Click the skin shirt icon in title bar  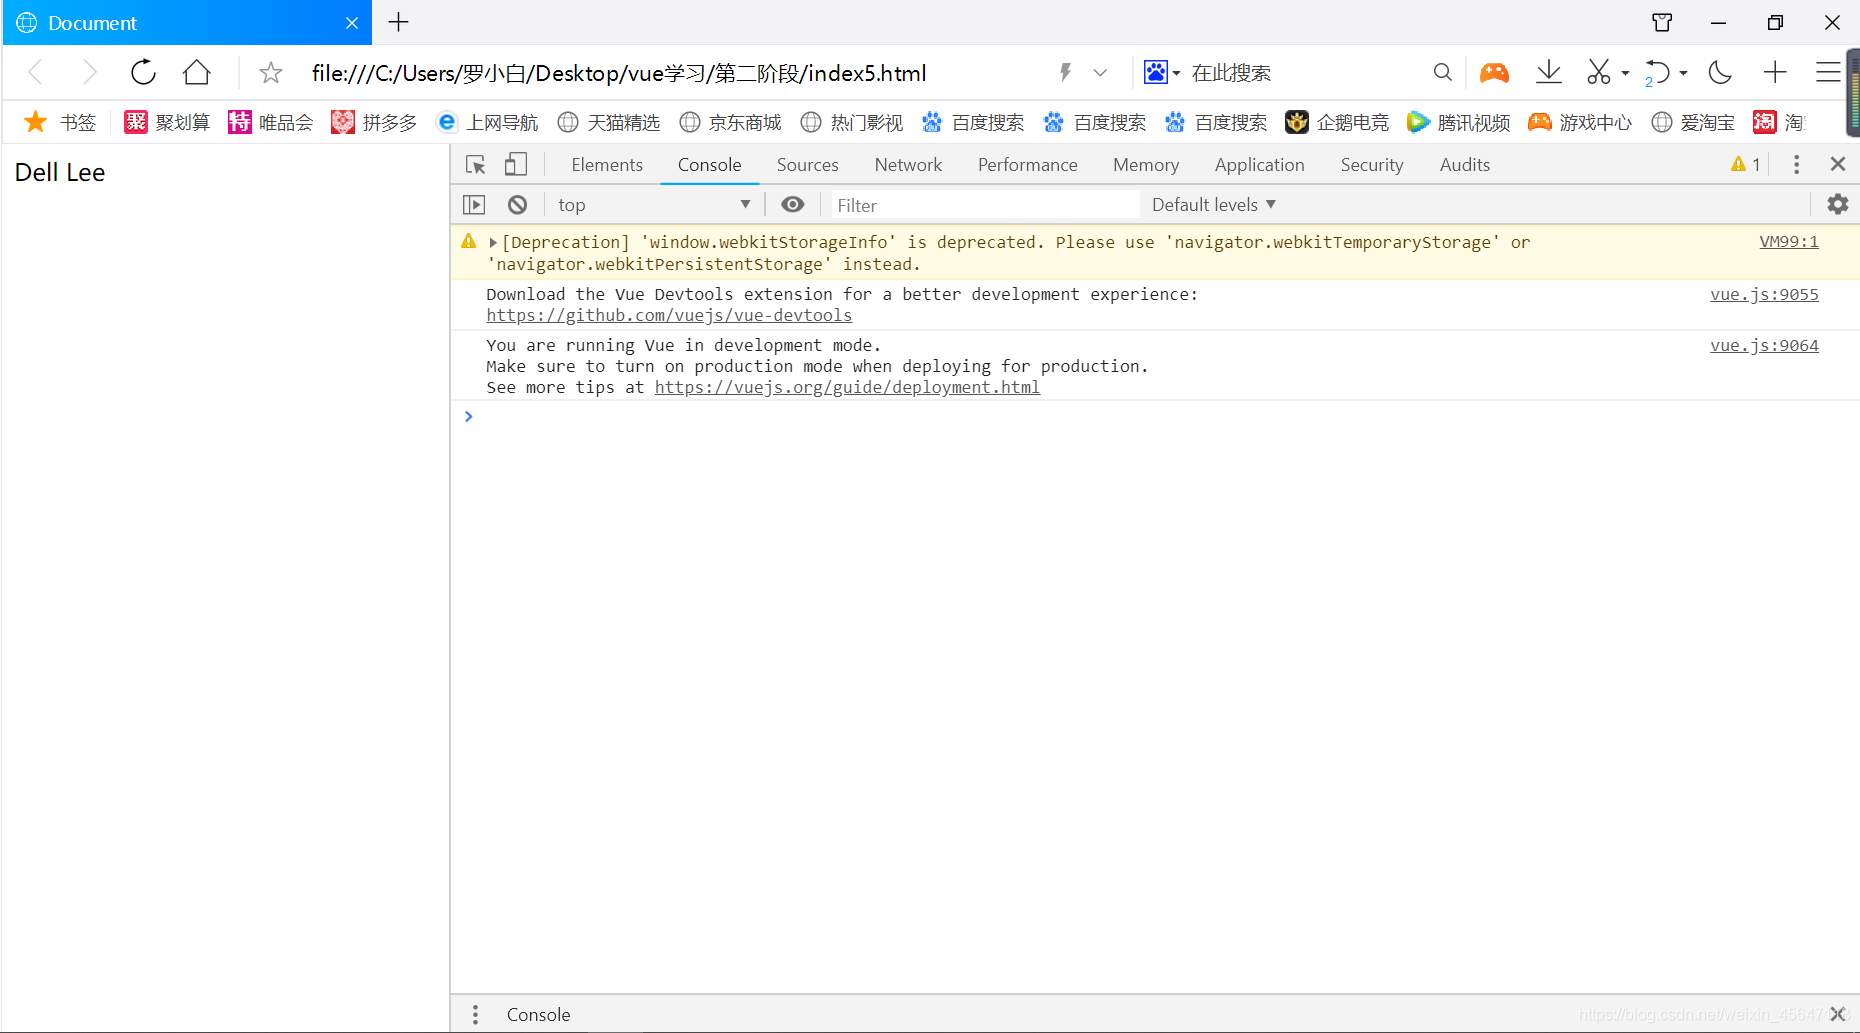pyautogui.click(x=1662, y=22)
